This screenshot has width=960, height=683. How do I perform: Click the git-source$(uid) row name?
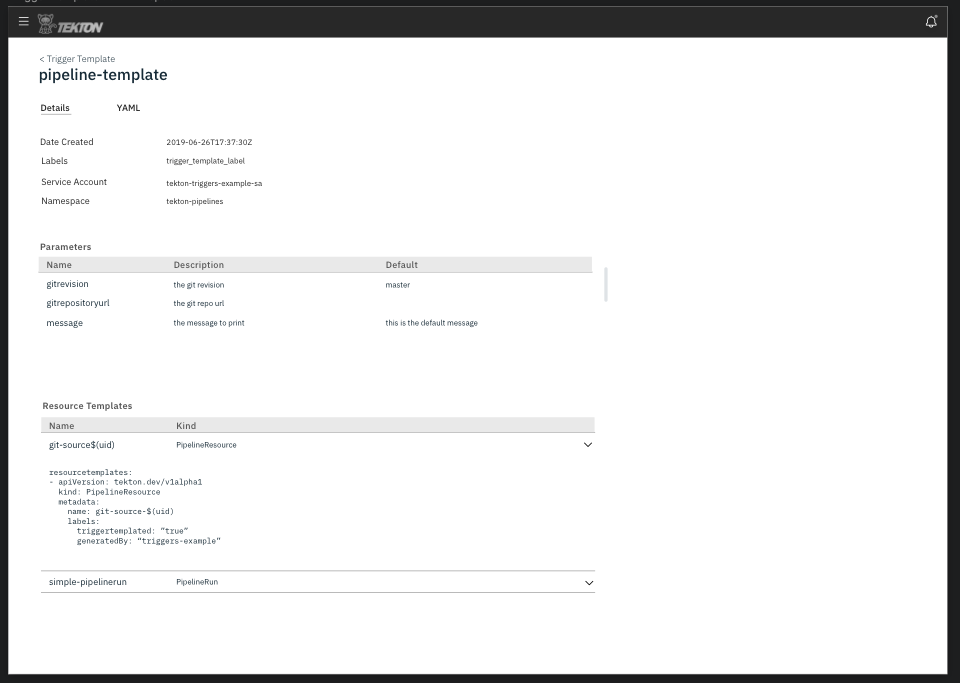[x=81, y=445]
